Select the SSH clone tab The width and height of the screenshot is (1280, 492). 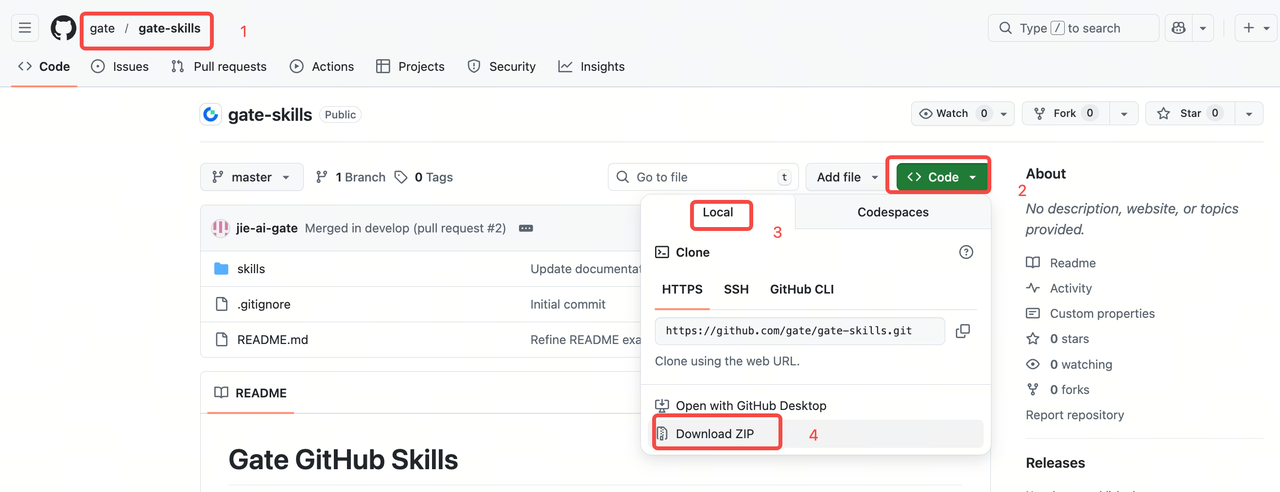coord(736,290)
